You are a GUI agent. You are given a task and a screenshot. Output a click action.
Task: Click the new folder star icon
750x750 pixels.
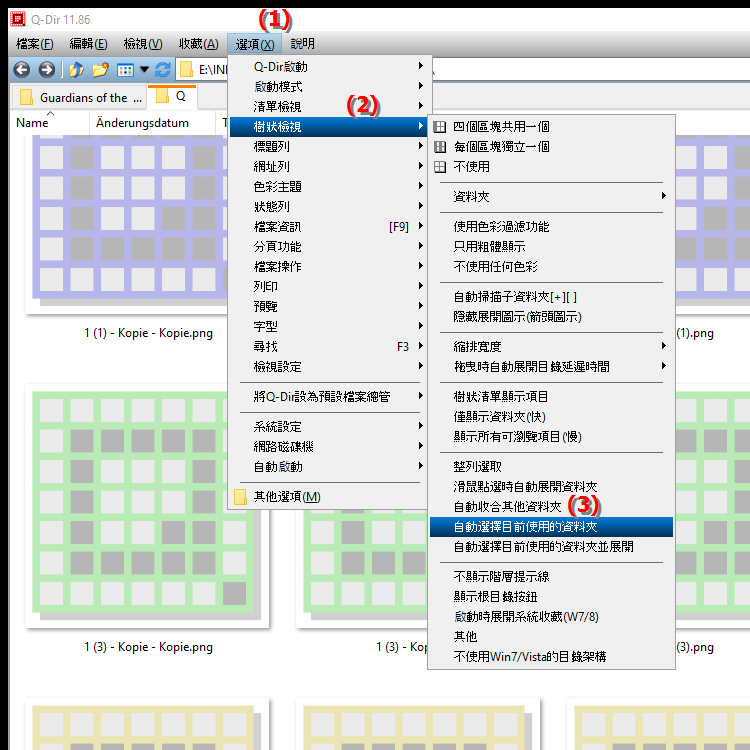coord(100,70)
